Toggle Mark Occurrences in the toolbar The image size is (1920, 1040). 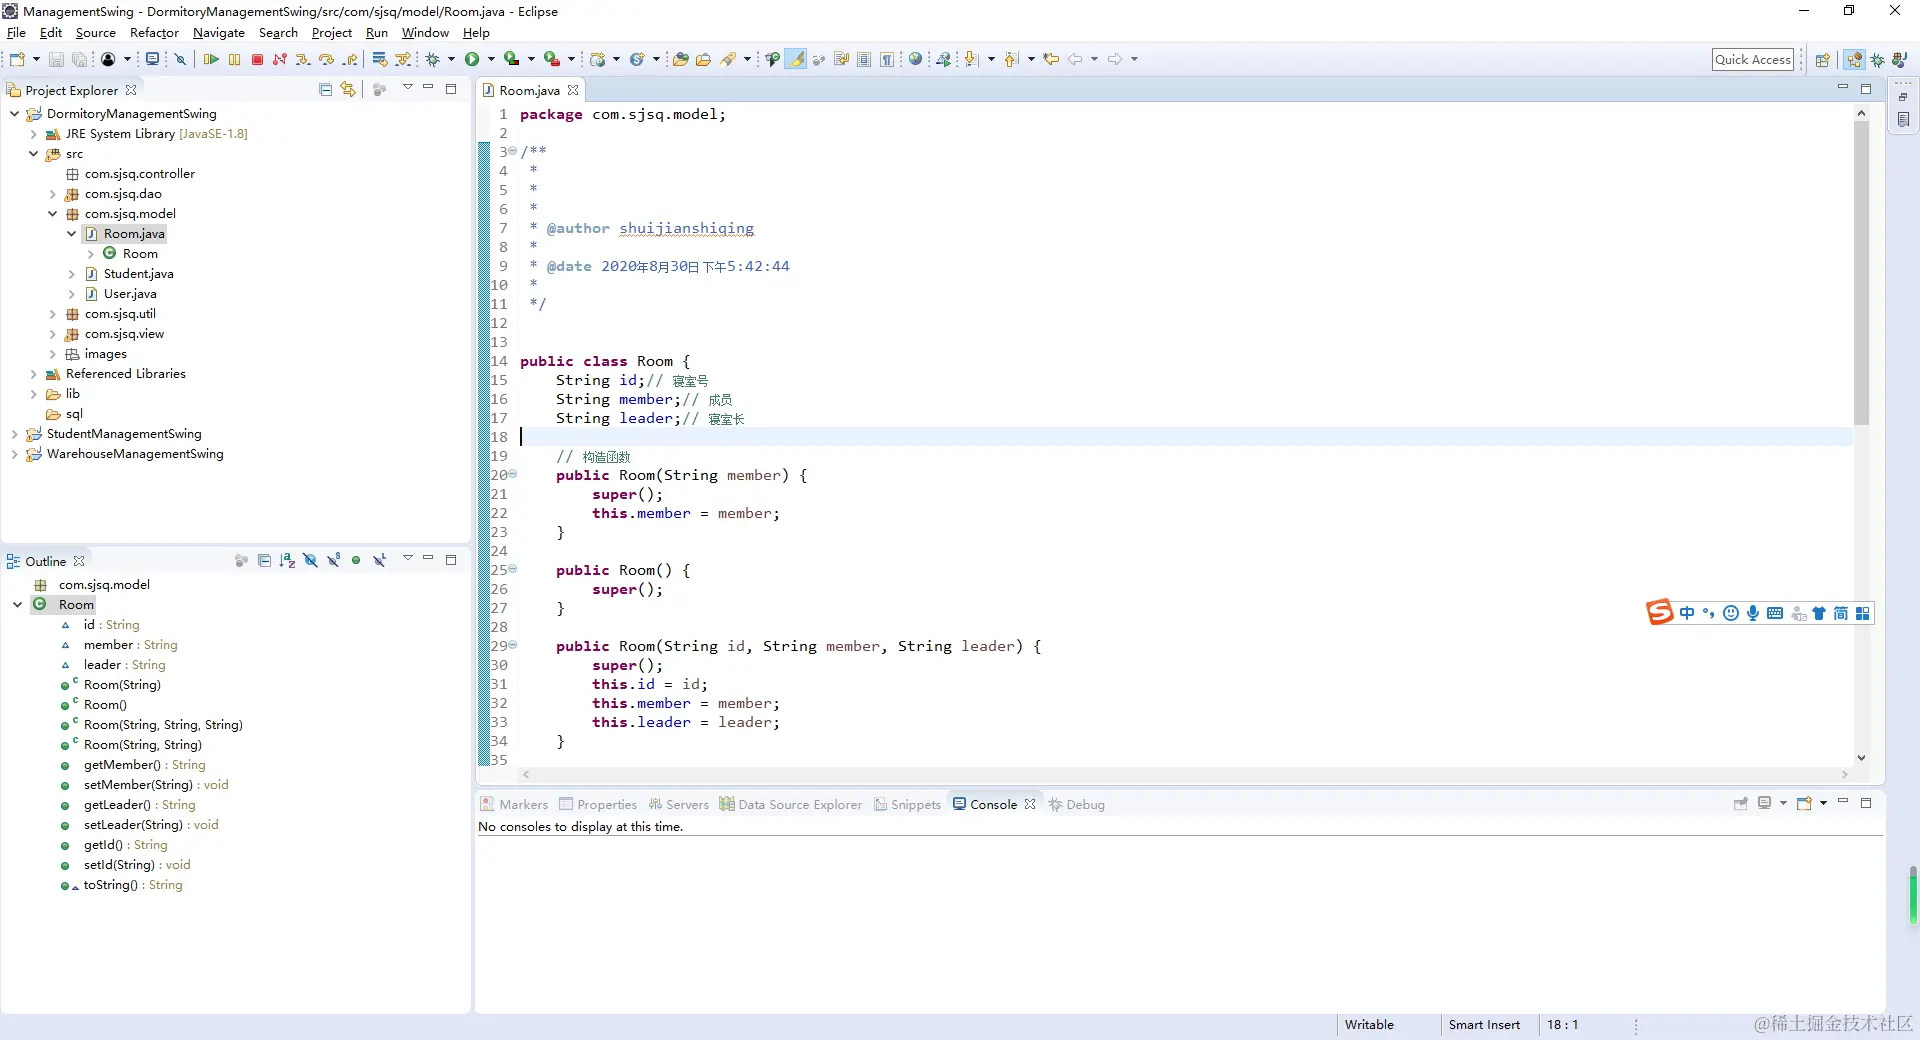[796, 59]
